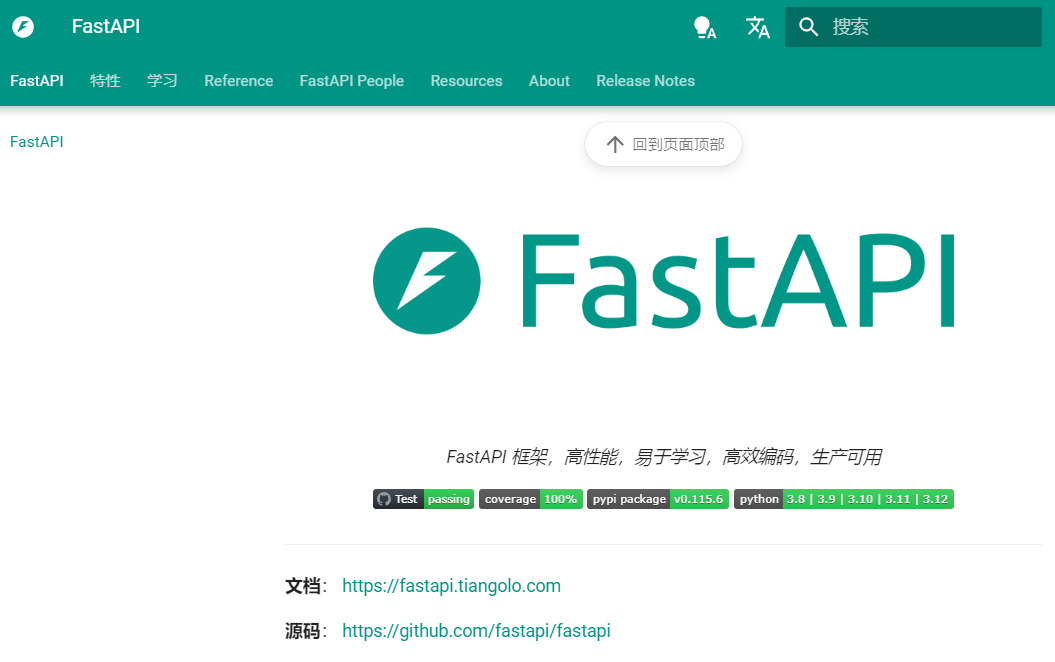Image resolution: width=1055 pixels, height=662 pixels.
Task: Click the FastAPI logo icon in header
Action: click(x=23, y=27)
